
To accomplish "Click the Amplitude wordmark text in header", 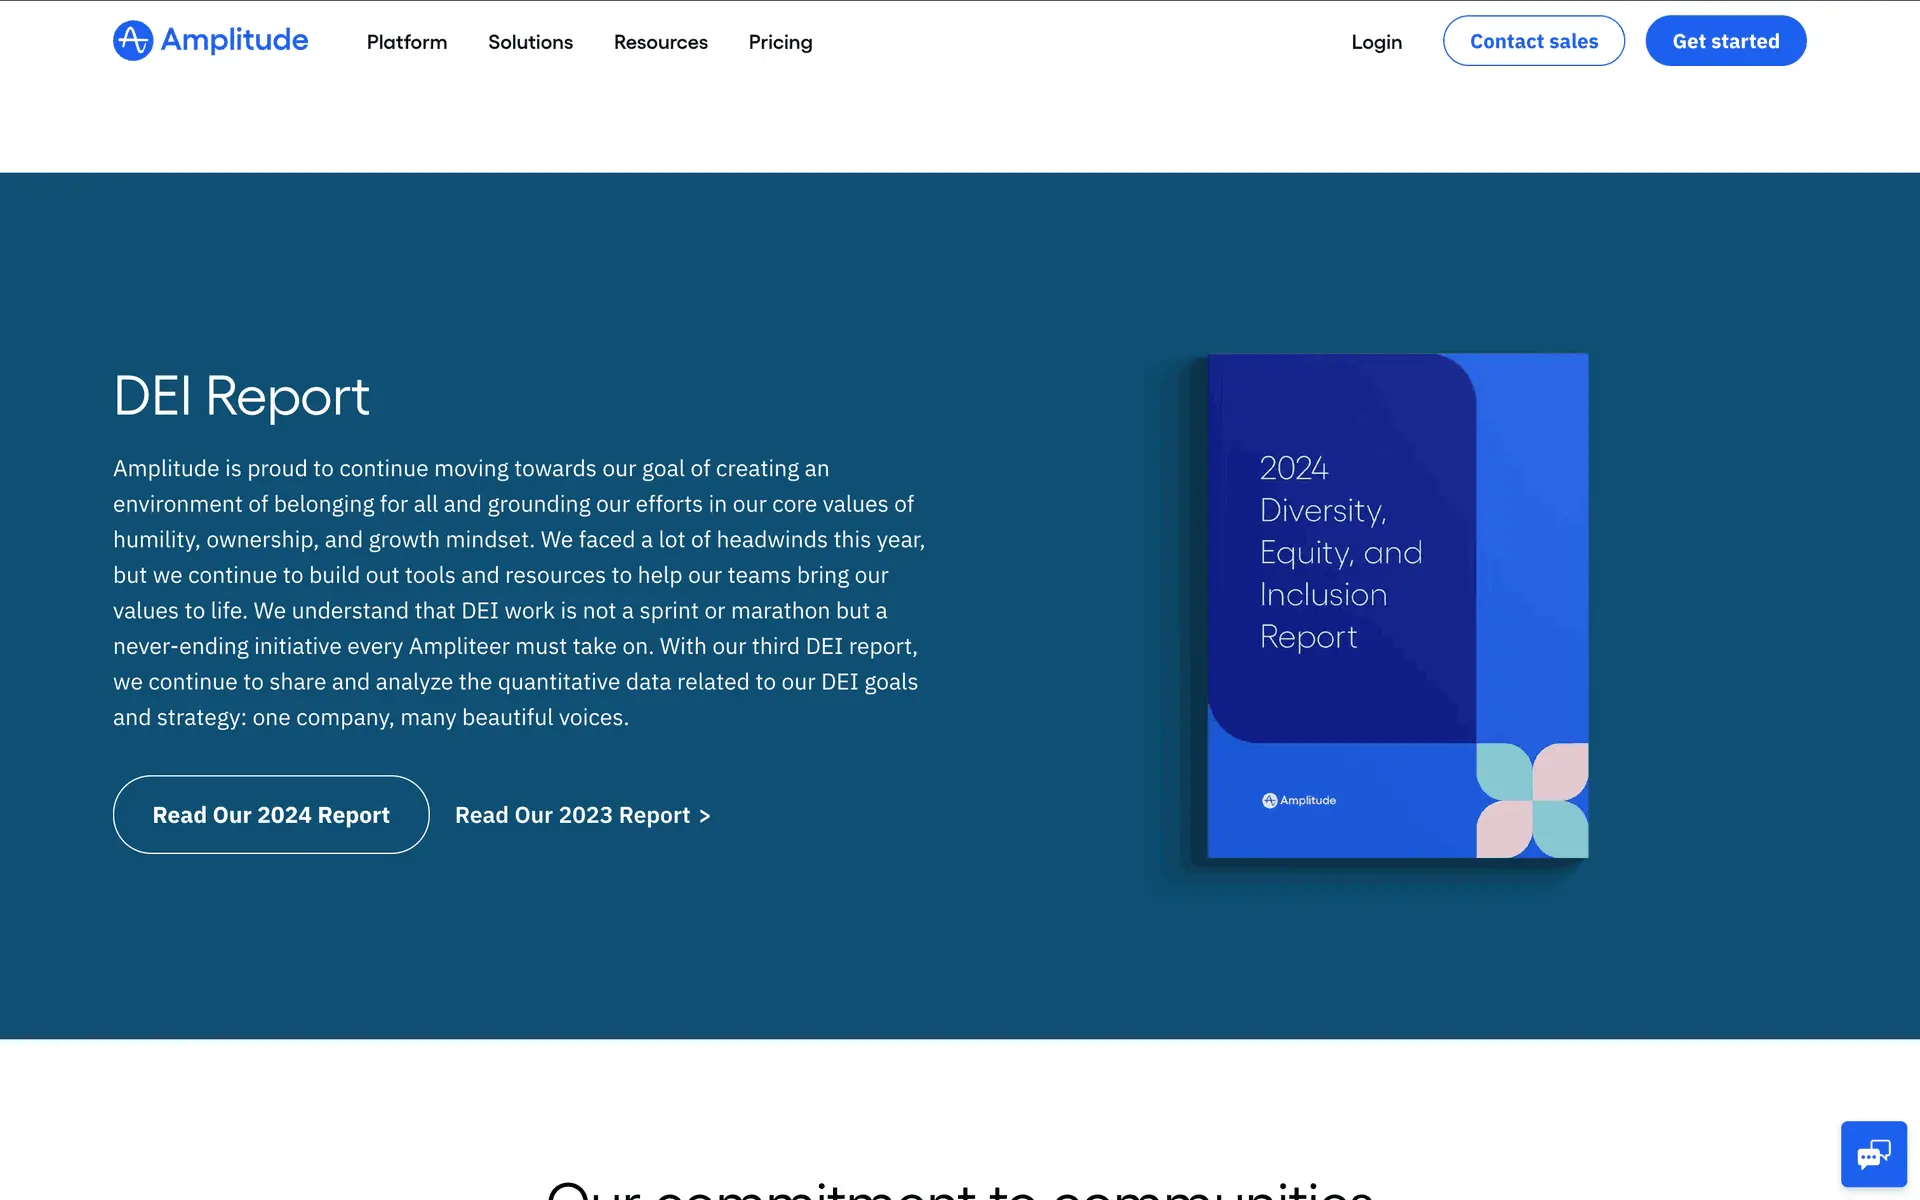I will pos(234,40).
